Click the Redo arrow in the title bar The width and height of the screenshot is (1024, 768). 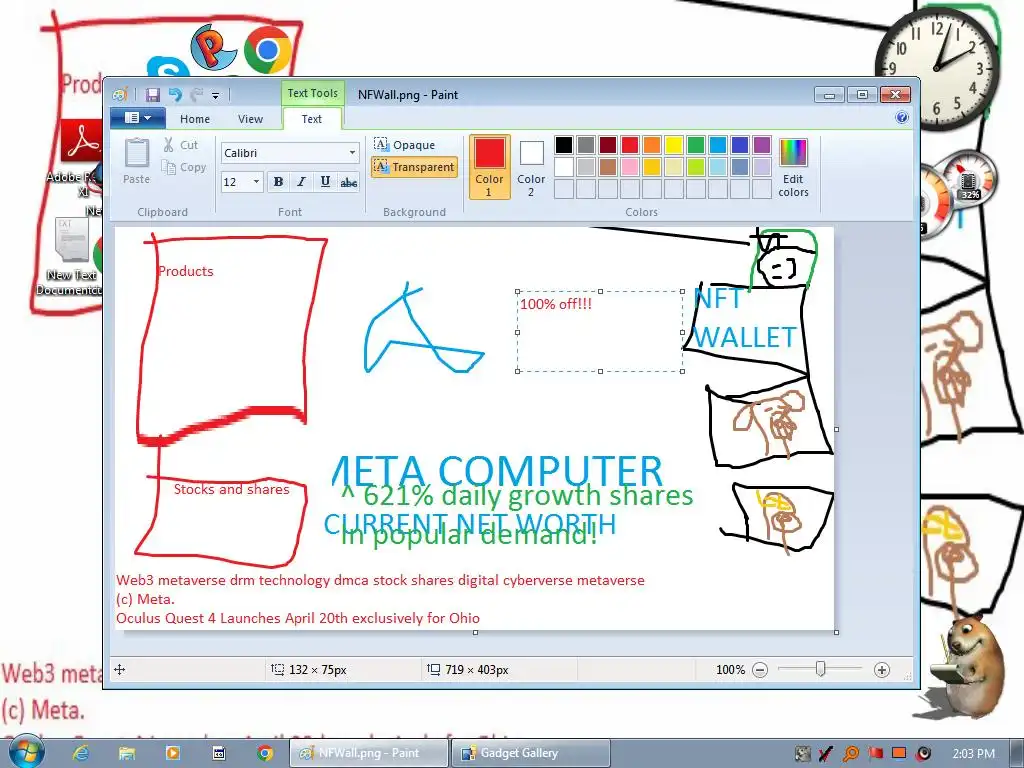click(x=196, y=95)
